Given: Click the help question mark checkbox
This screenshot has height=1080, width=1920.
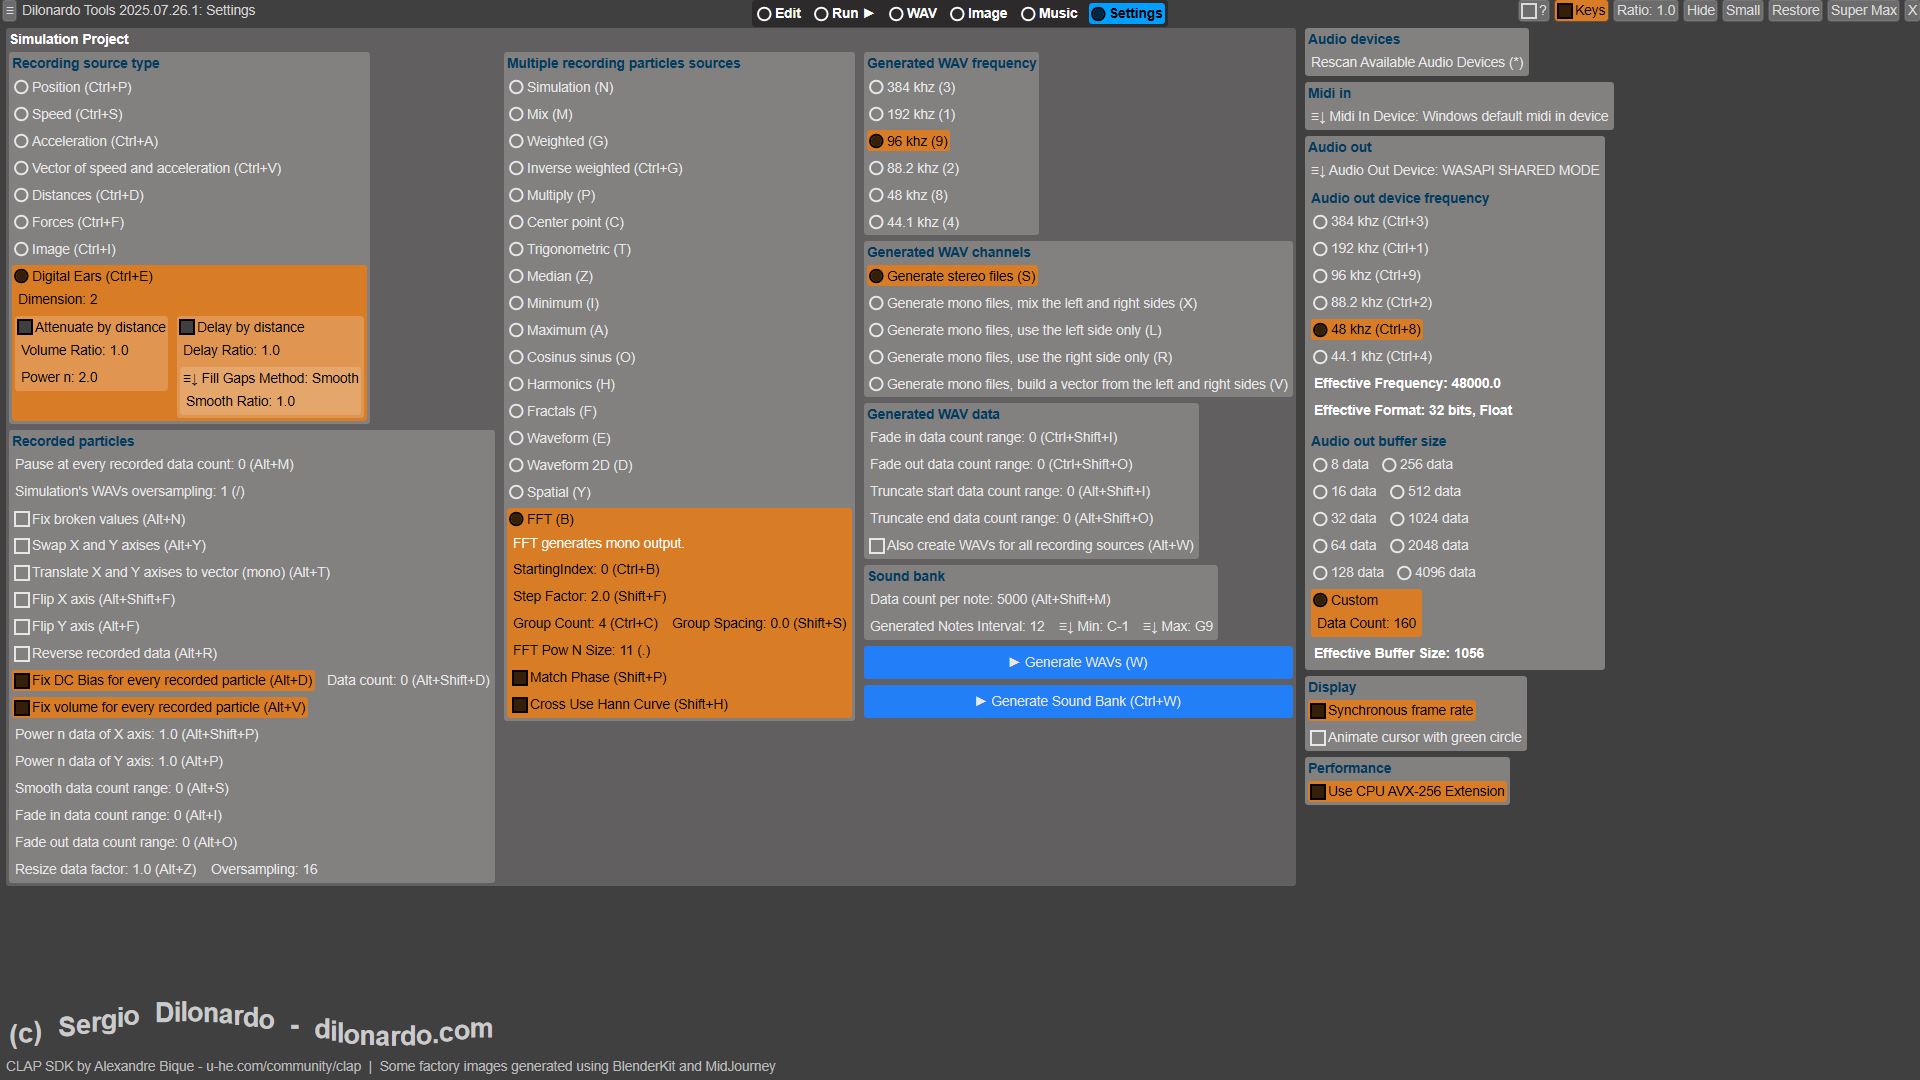Looking at the screenshot, I should [1528, 11].
